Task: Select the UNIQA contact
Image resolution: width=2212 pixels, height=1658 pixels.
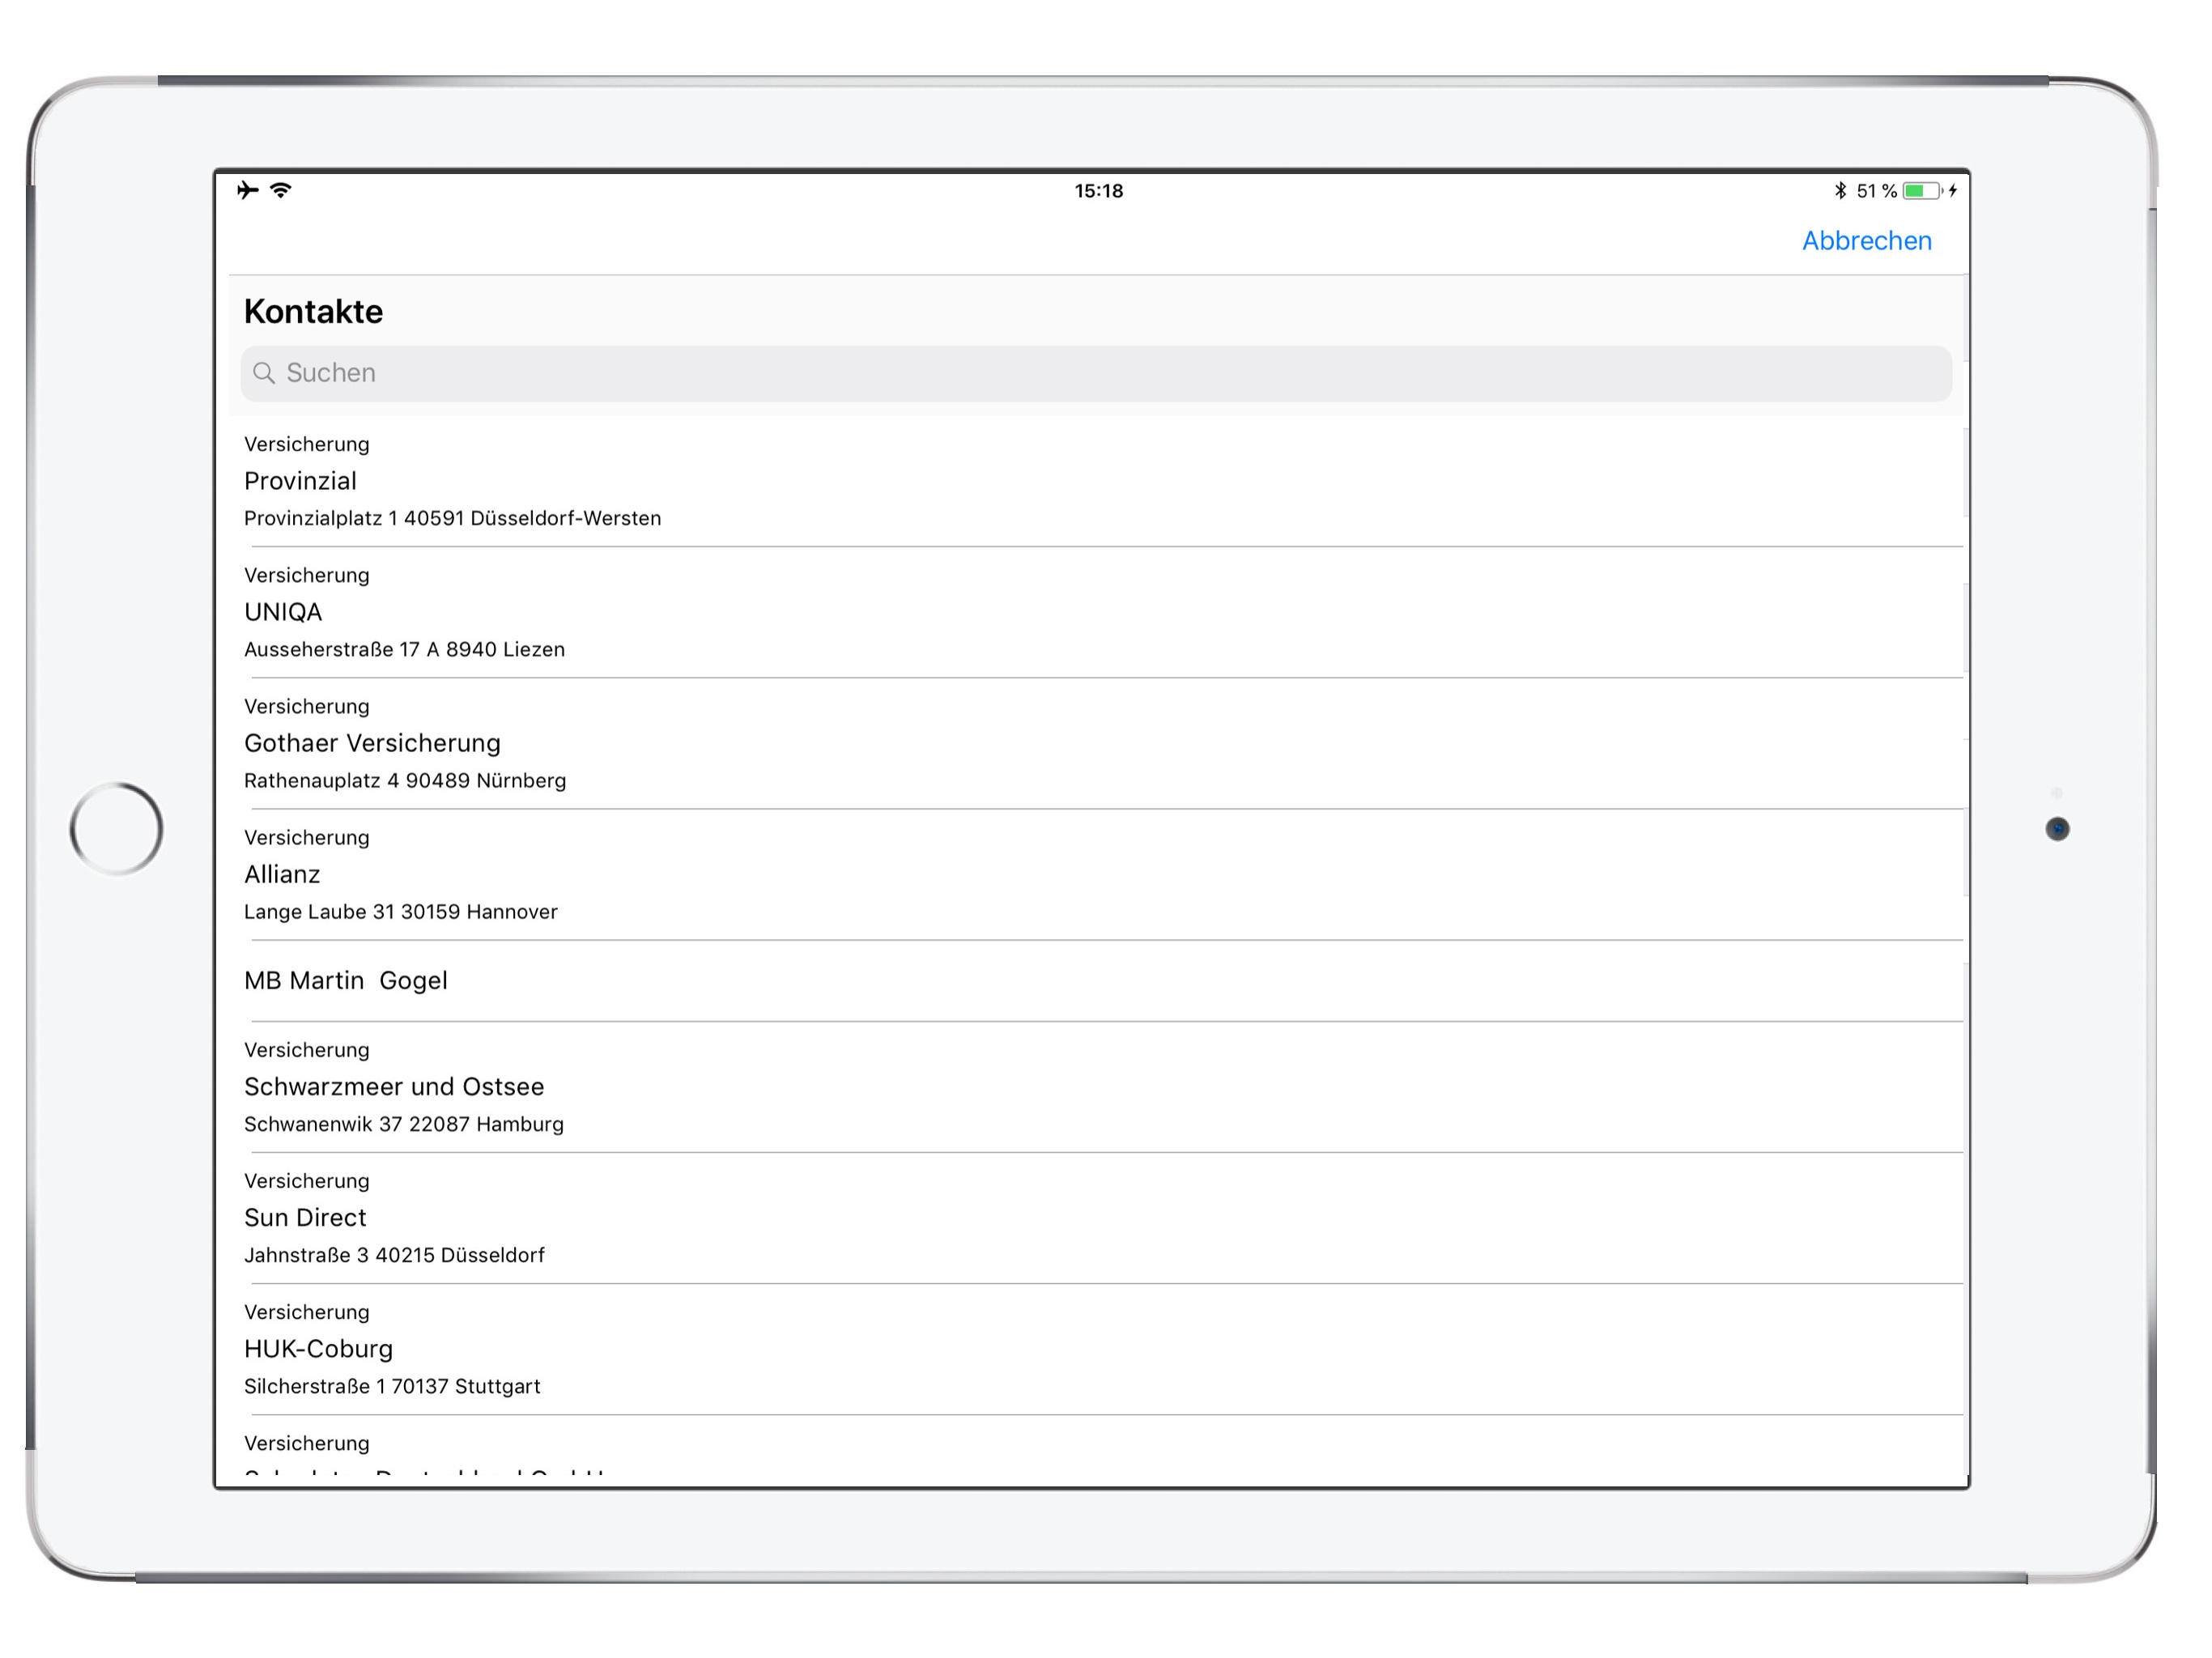Action: pyautogui.click(x=1098, y=612)
